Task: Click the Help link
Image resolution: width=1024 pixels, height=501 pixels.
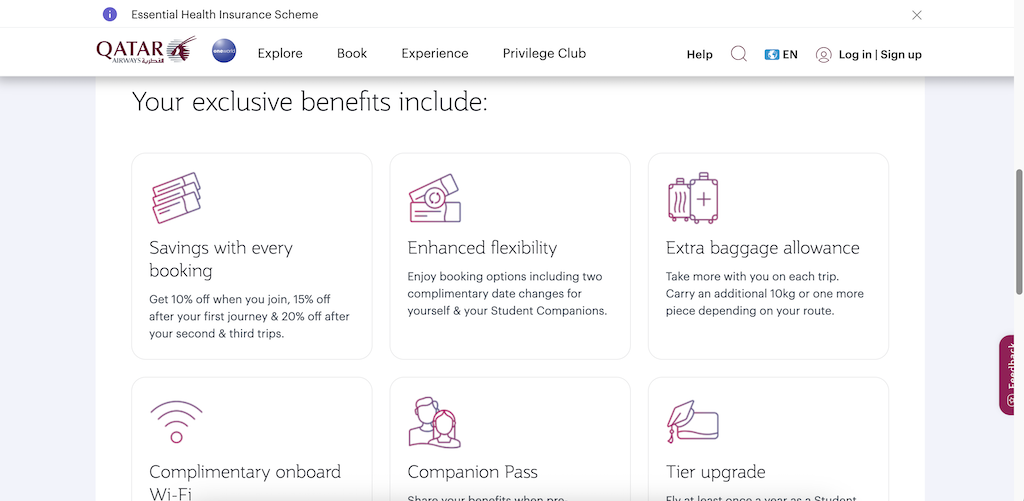Action: coord(699,54)
